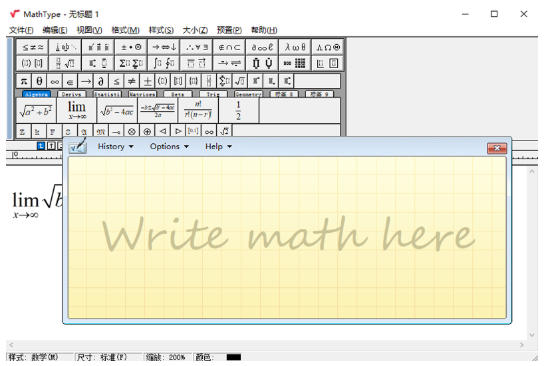546x366 pixels.
Task: Open the logical symbols palette (∴∀∃)
Action: (196, 47)
